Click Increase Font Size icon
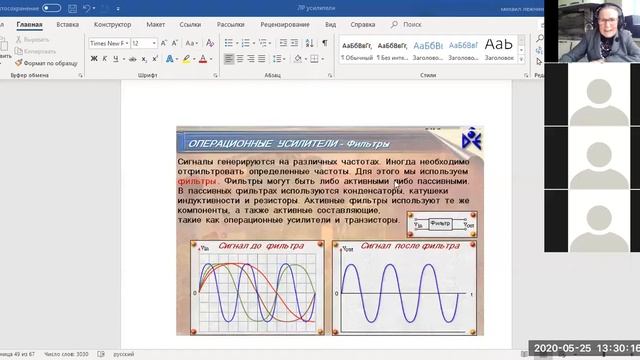The width and height of the screenshot is (640, 360). coord(164,43)
